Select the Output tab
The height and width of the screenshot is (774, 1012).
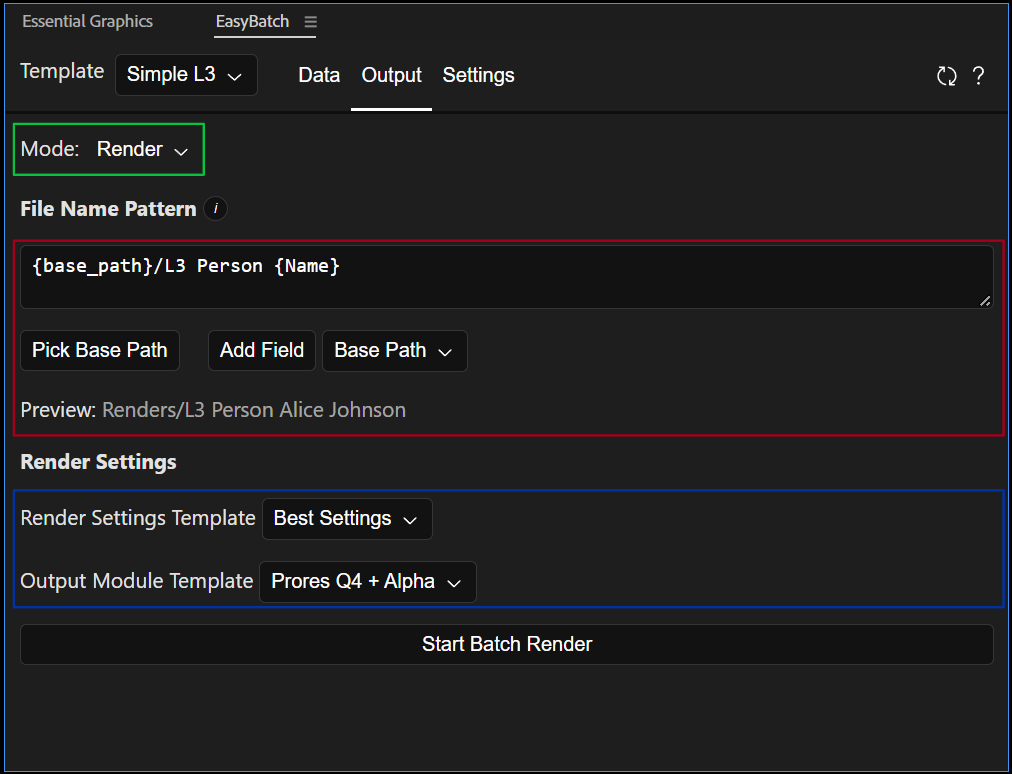[x=391, y=75]
